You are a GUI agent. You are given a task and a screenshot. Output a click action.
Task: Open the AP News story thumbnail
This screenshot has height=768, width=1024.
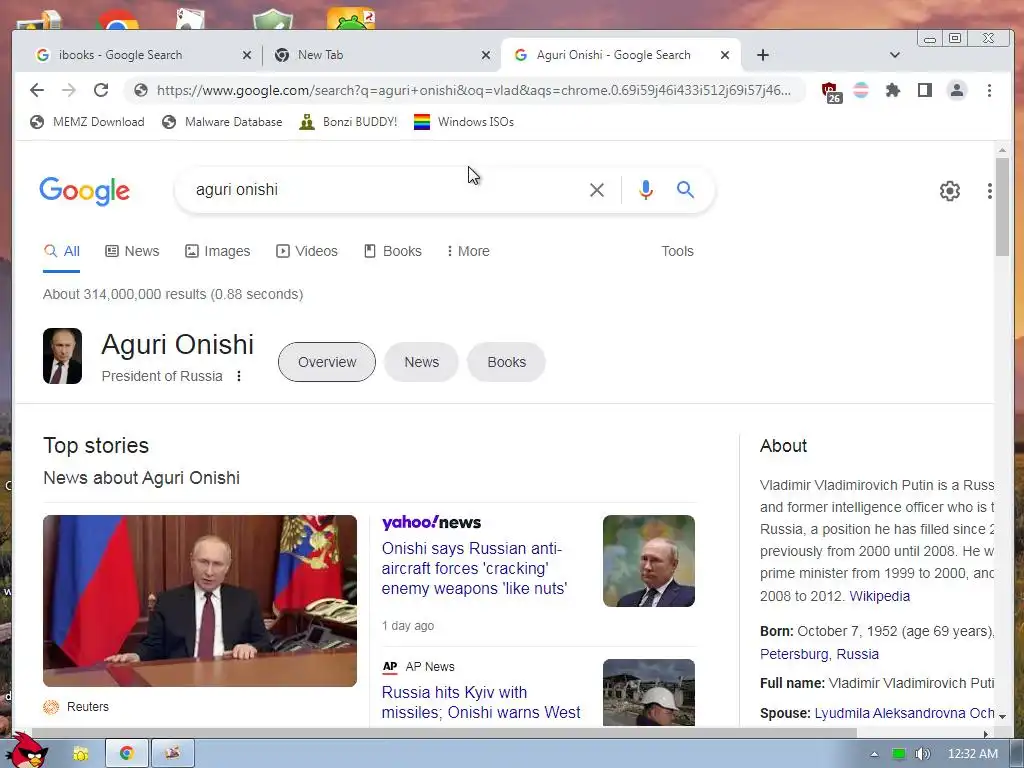[648, 692]
